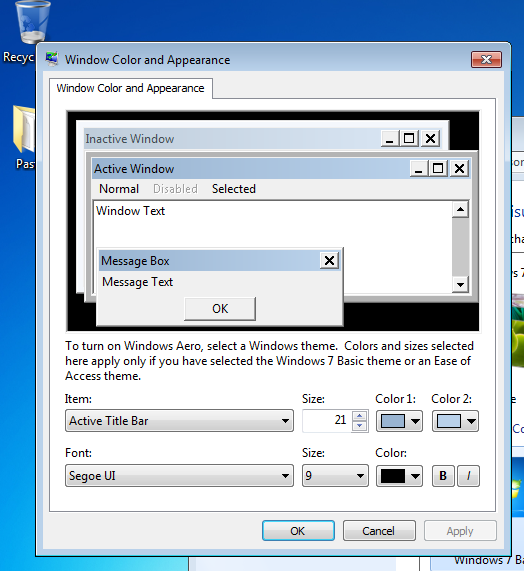Screen dimensions: 524x571
Task: Click the dialog title bar monitor icon
Action: [x=52, y=59]
